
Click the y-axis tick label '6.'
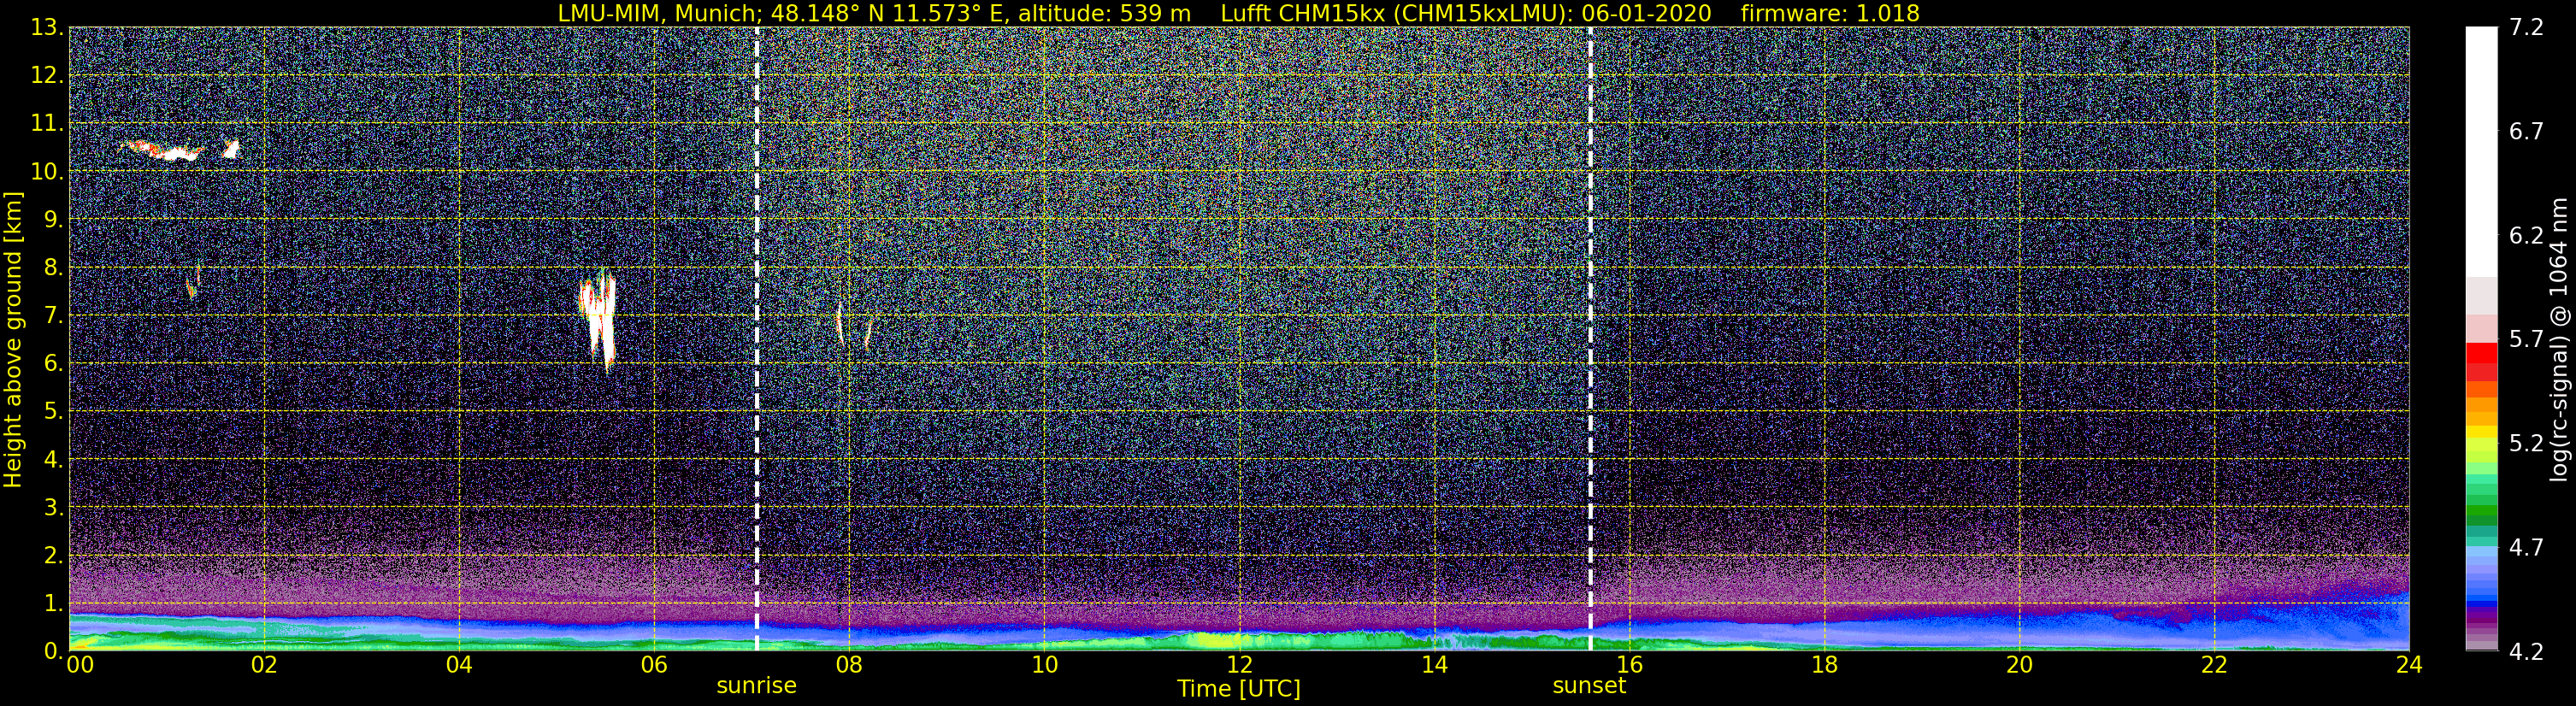click(x=54, y=363)
